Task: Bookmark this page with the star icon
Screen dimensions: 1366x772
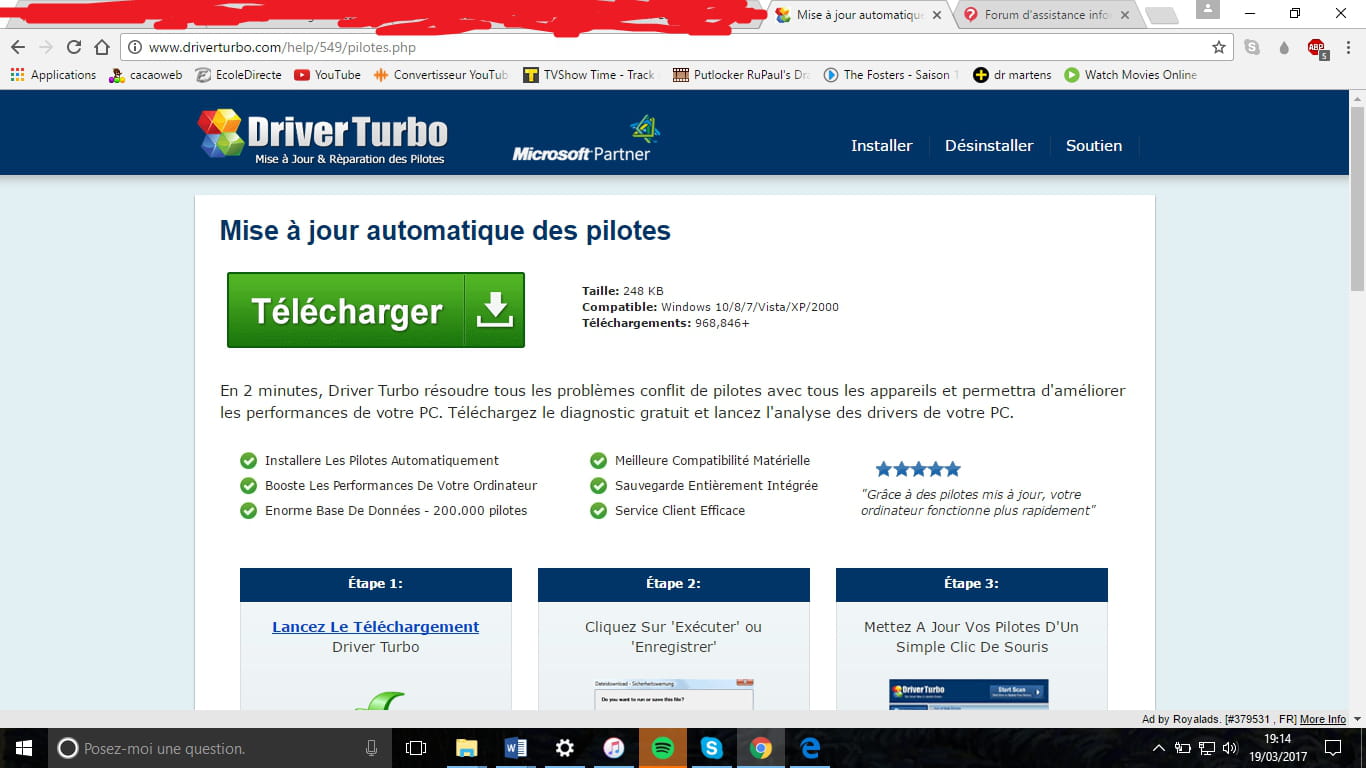Action: (x=1219, y=47)
